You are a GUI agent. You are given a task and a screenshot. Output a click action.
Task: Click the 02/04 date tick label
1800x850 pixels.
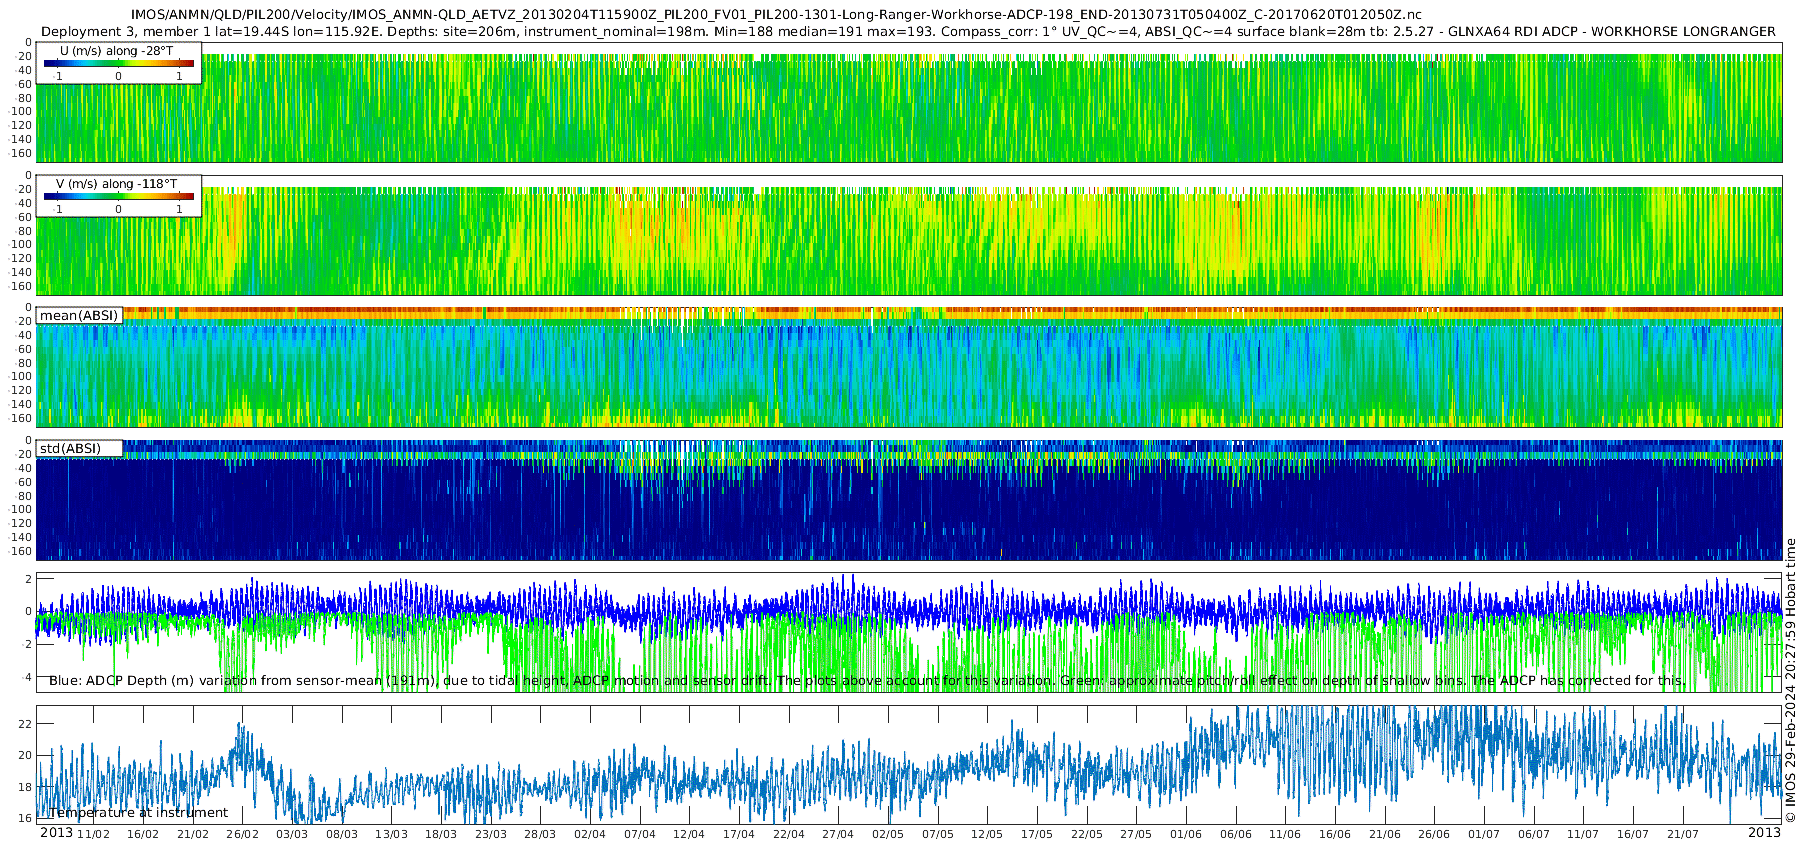[x=590, y=834]
